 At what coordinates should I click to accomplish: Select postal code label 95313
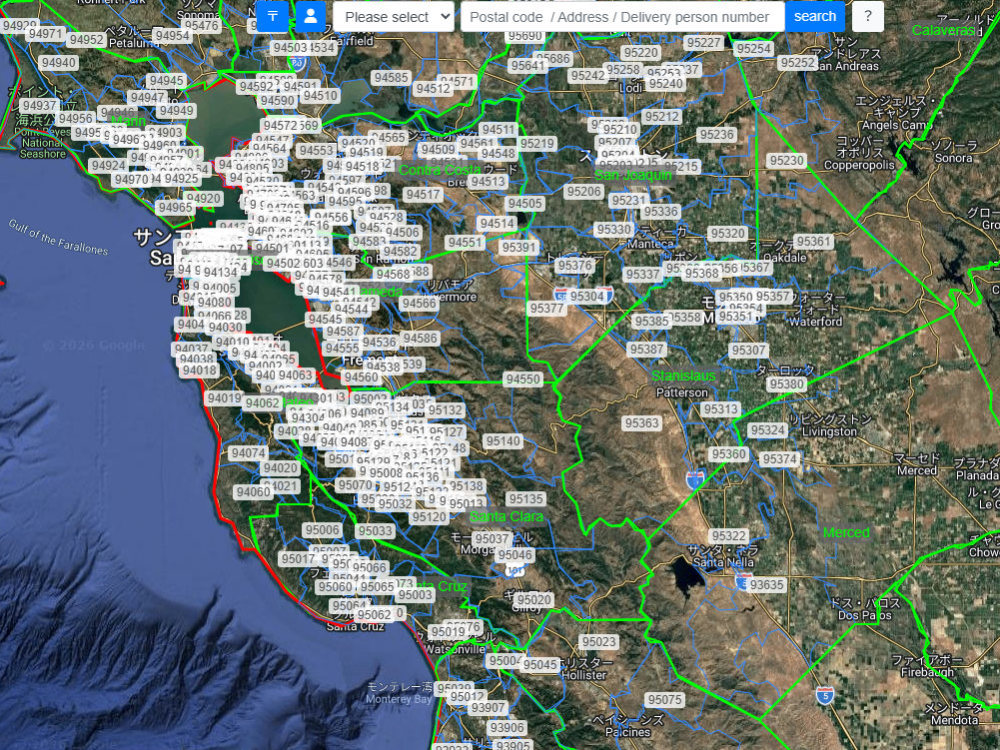[721, 409]
